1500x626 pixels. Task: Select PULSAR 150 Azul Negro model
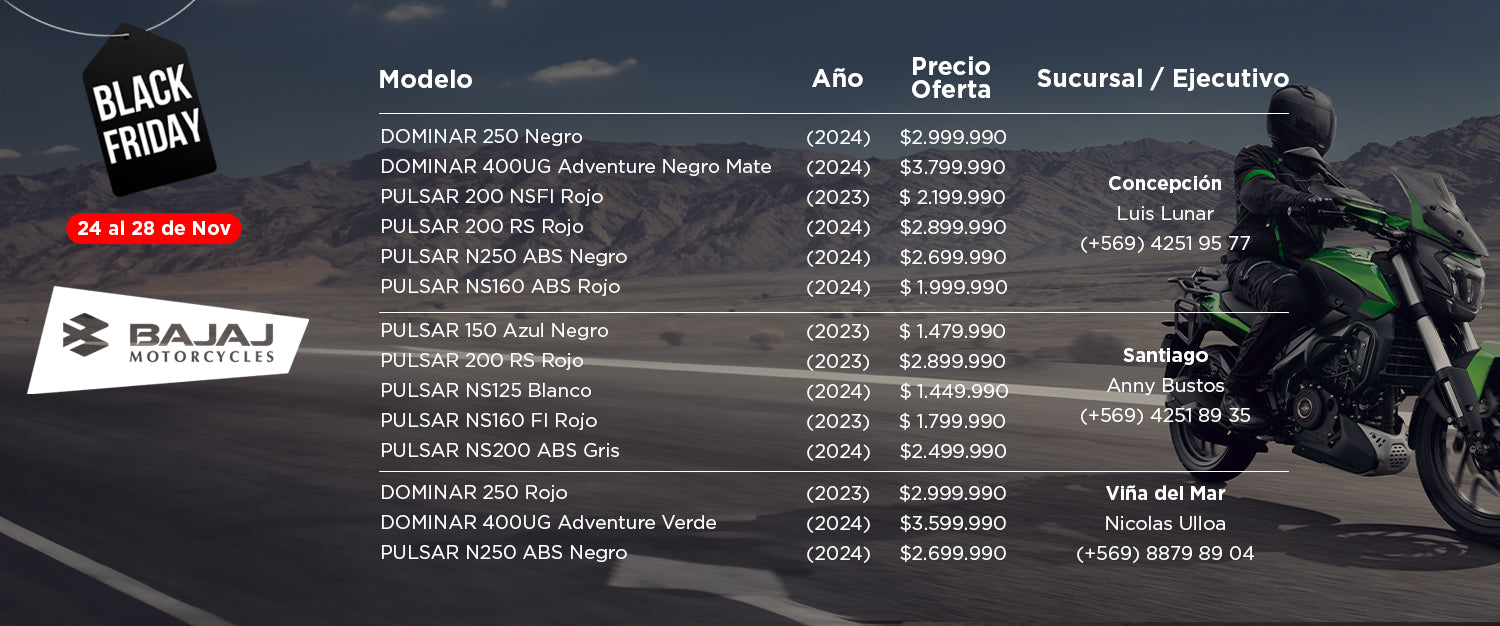(x=494, y=331)
